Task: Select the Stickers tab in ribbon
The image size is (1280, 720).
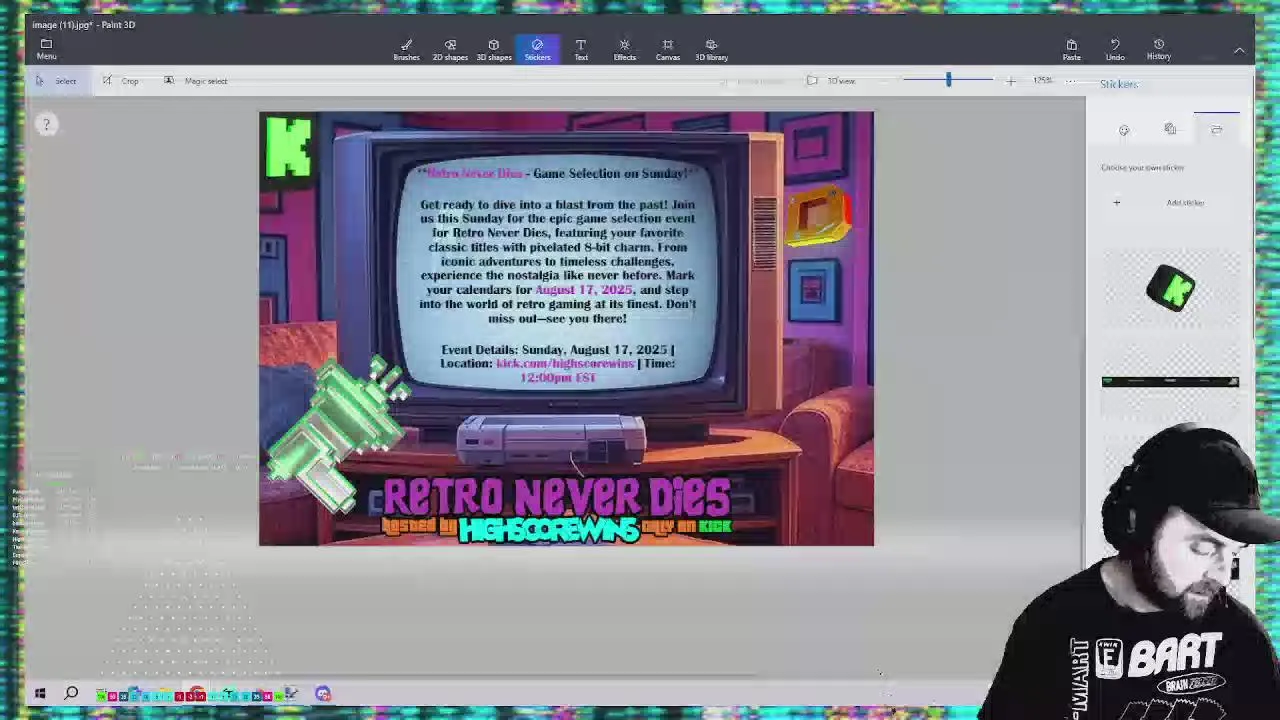Action: click(537, 49)
